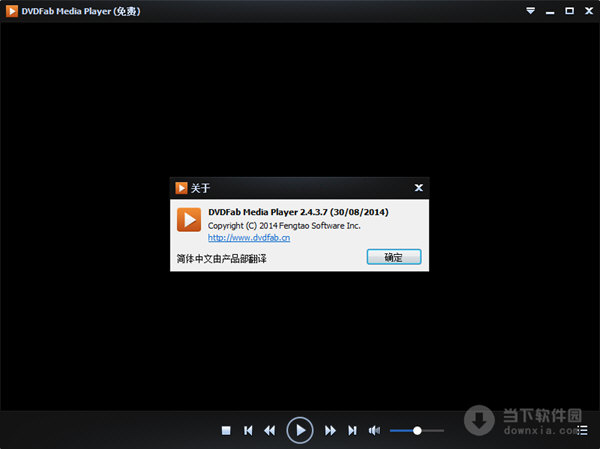Open the playlist with the list icon
The image size is (600, 449).
(x=582, y=430)
